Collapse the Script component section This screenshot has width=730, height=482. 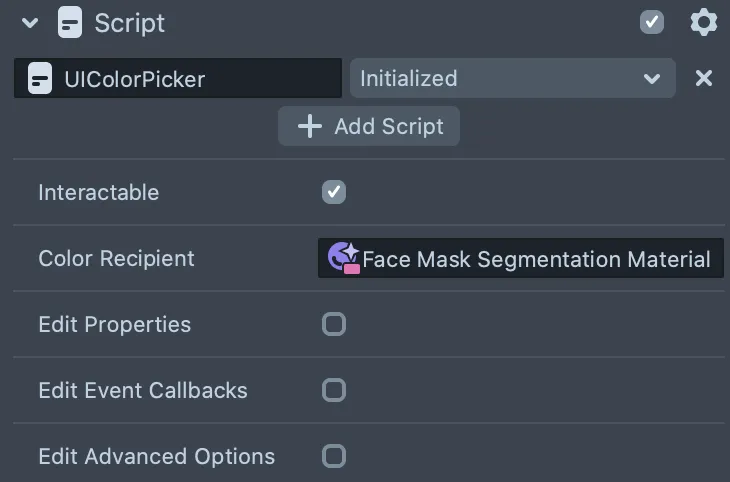(x=30, y=22)
